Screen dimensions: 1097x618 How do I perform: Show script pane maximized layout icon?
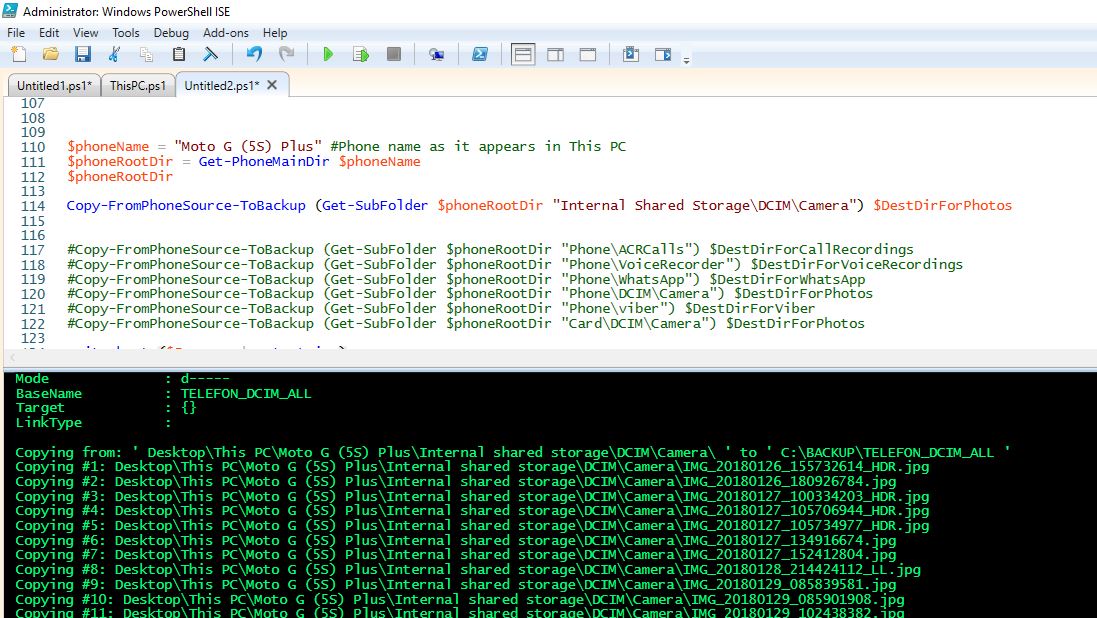point(588,54)
